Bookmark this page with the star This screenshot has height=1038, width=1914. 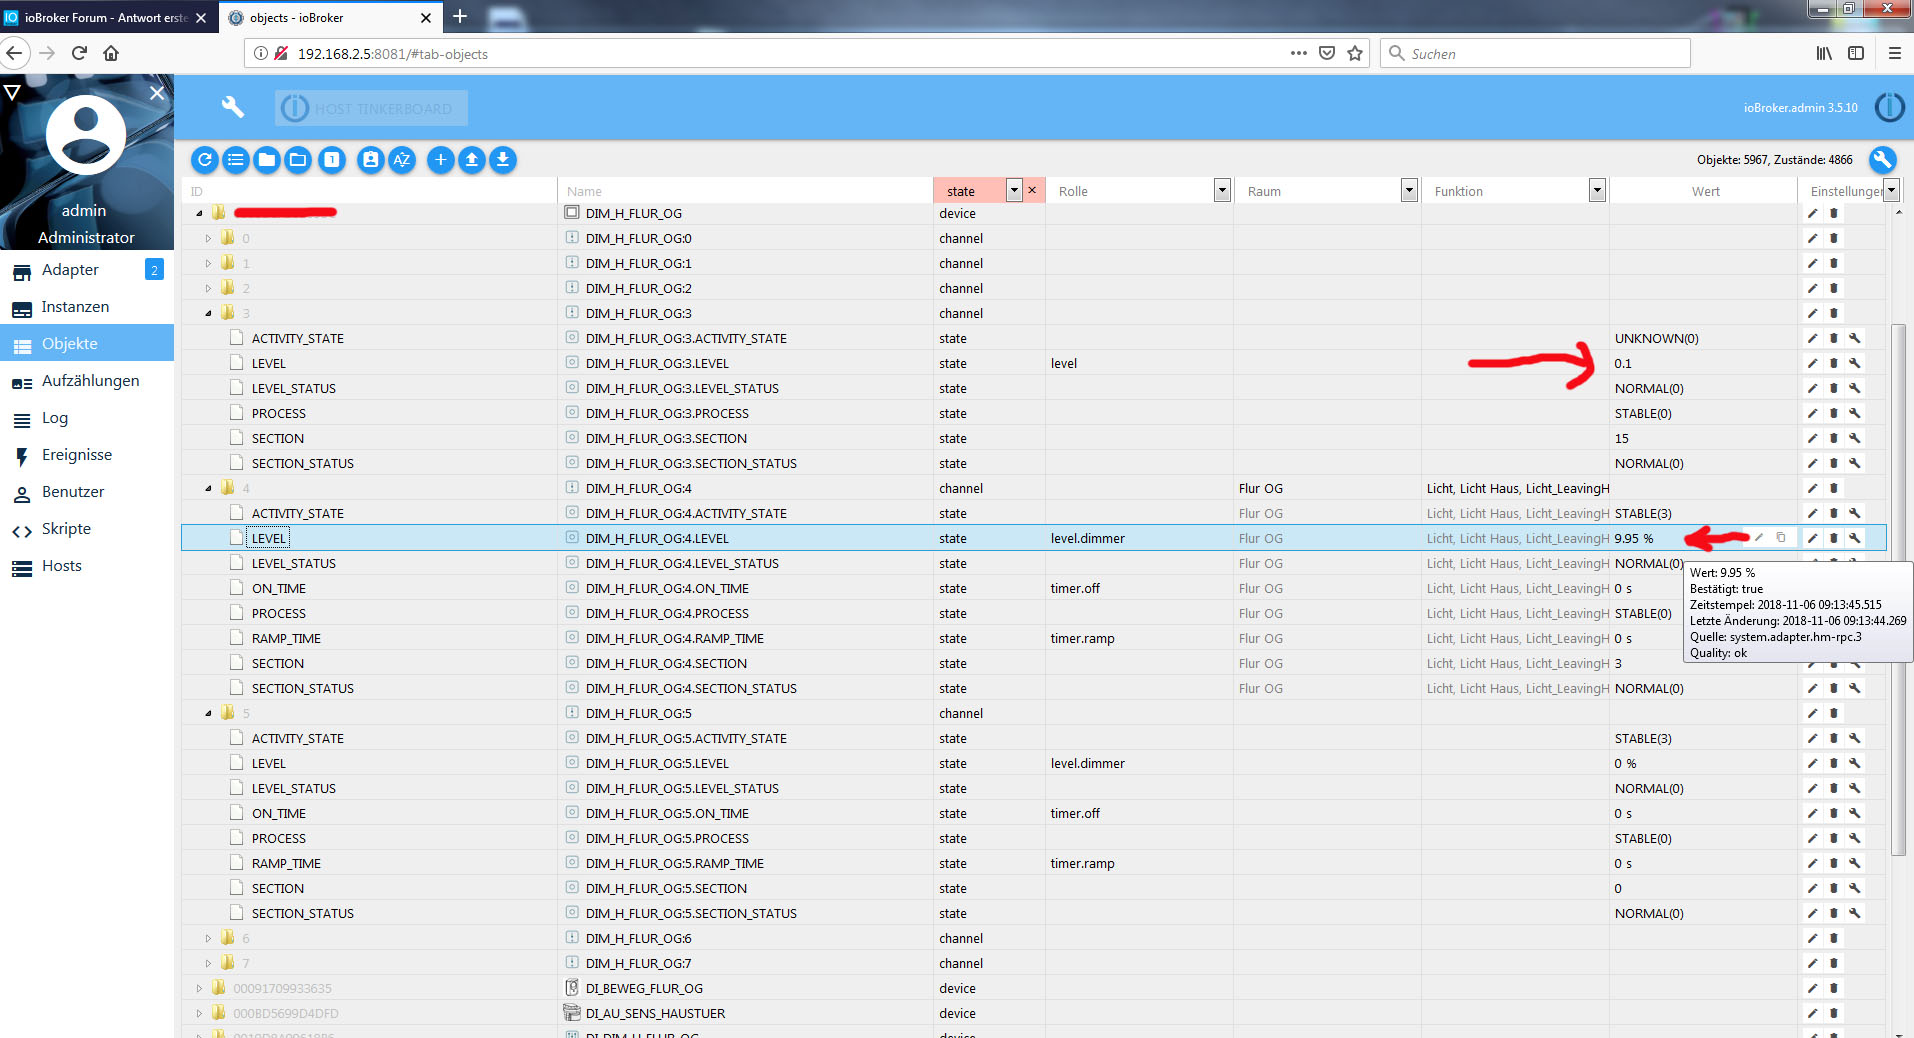coord(1355,53)
